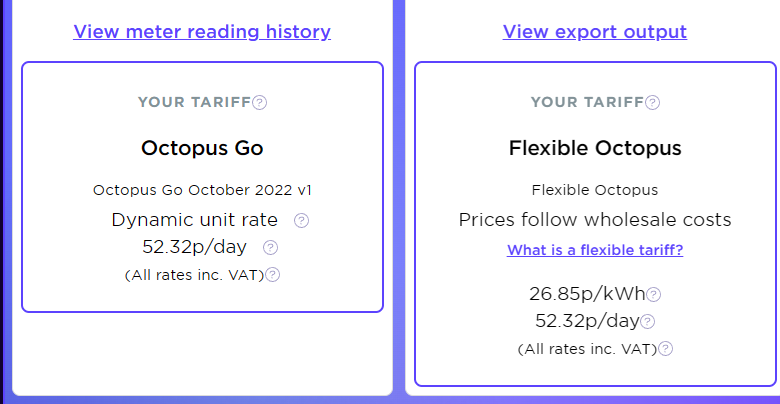Viewport: 780px width, 404px height.
Task: Open help icon beside Flexible Octopus 52.32p/day
Action: click(x=647, y=322)
